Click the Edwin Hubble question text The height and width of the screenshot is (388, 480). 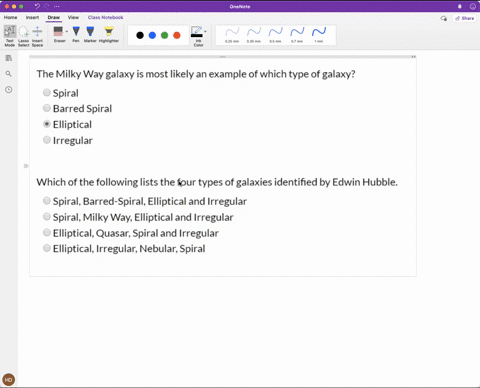217,182
